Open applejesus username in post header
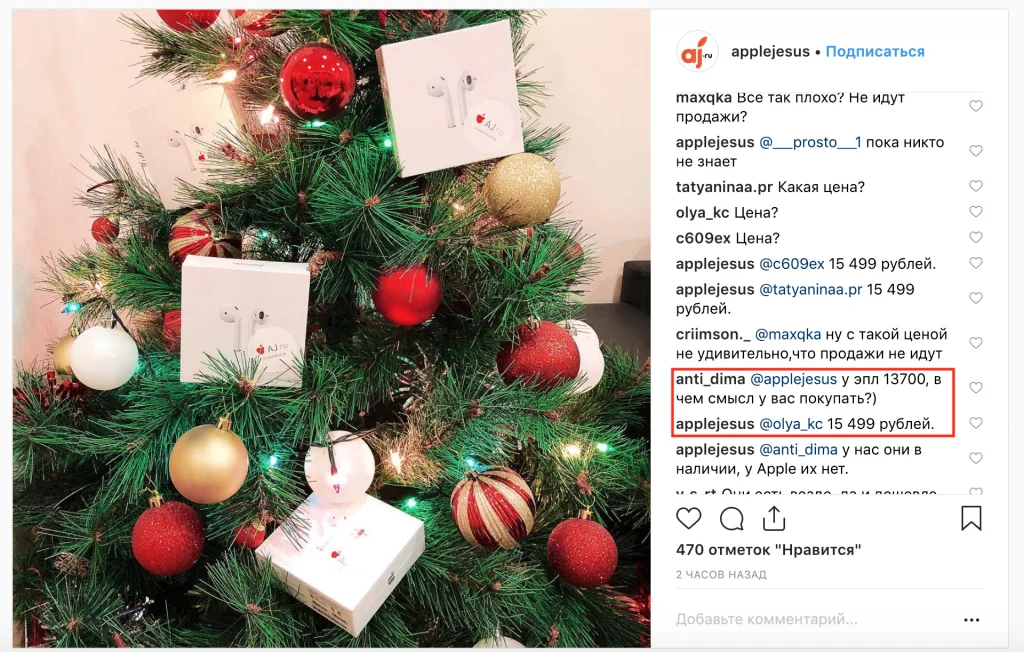Viewport: 1024px width, 652px height. (770, 52)
